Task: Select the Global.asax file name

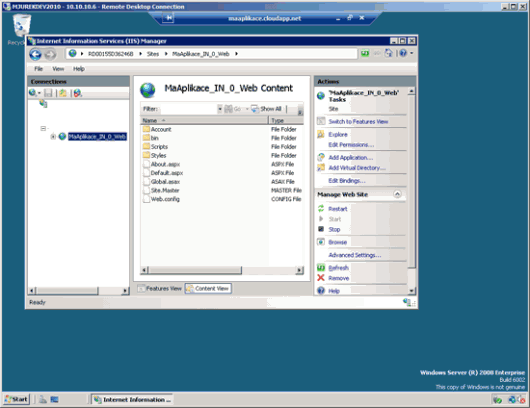Action: click(165, 182)
